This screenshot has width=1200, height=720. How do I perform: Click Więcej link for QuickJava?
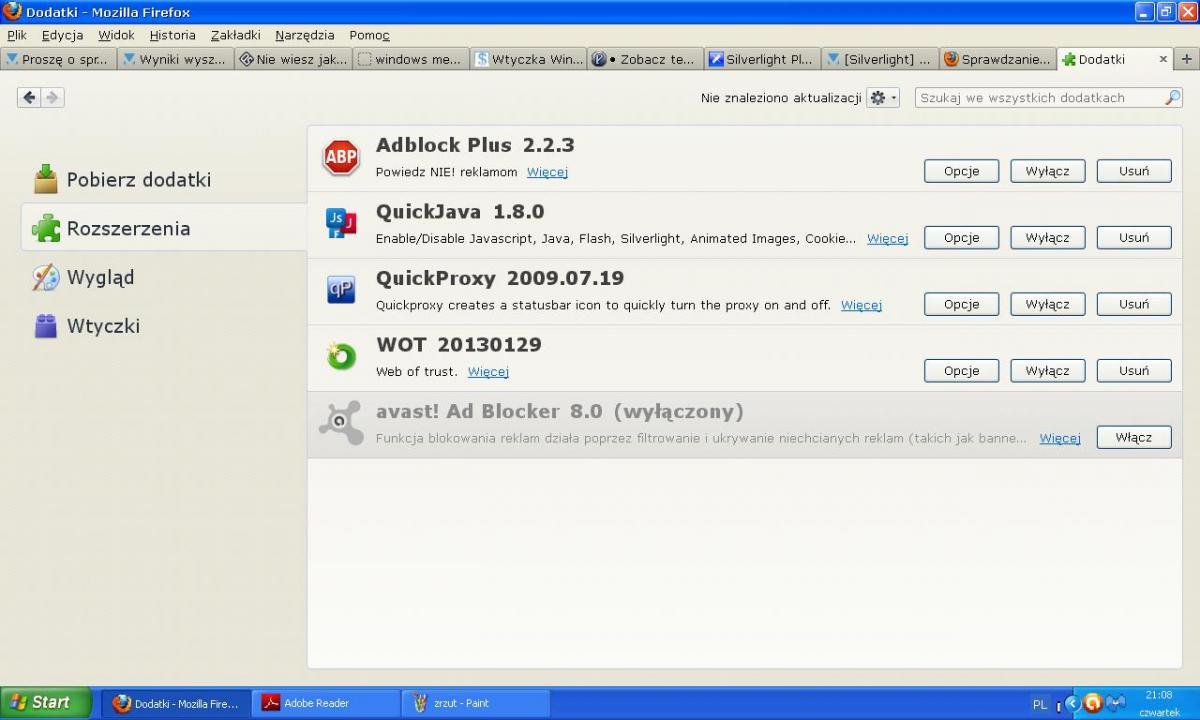click(x=887, y=239)
